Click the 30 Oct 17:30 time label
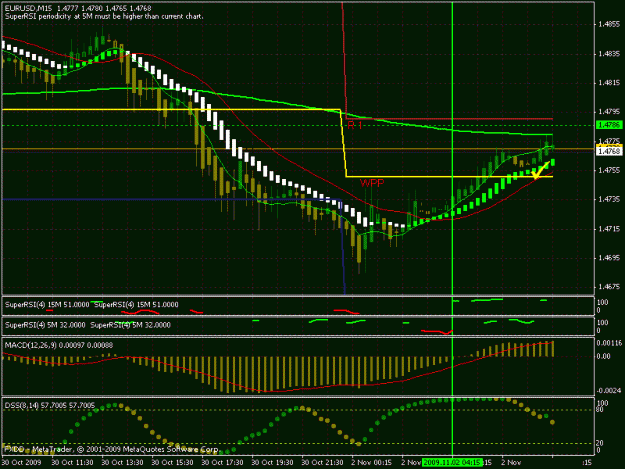The width and height of the screenshot is (625, 469). tap(222, 462)
